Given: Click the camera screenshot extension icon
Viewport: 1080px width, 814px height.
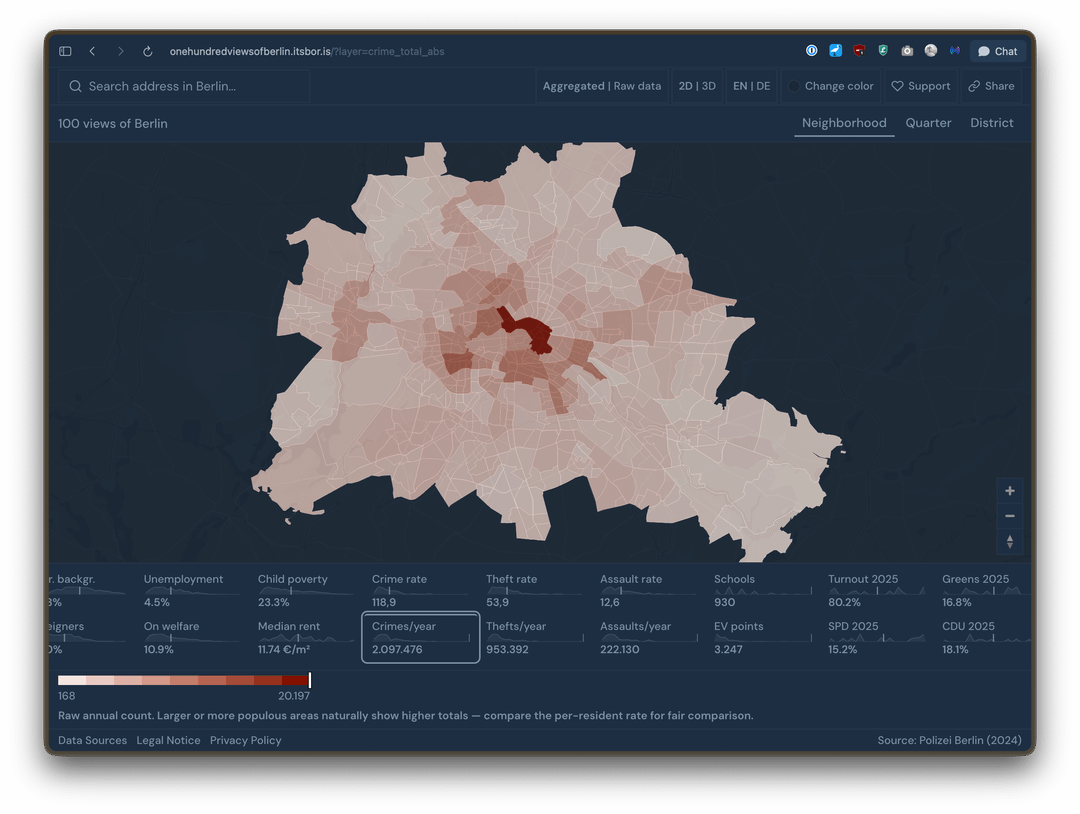Looking at the screenshot, I should (907, 51).
